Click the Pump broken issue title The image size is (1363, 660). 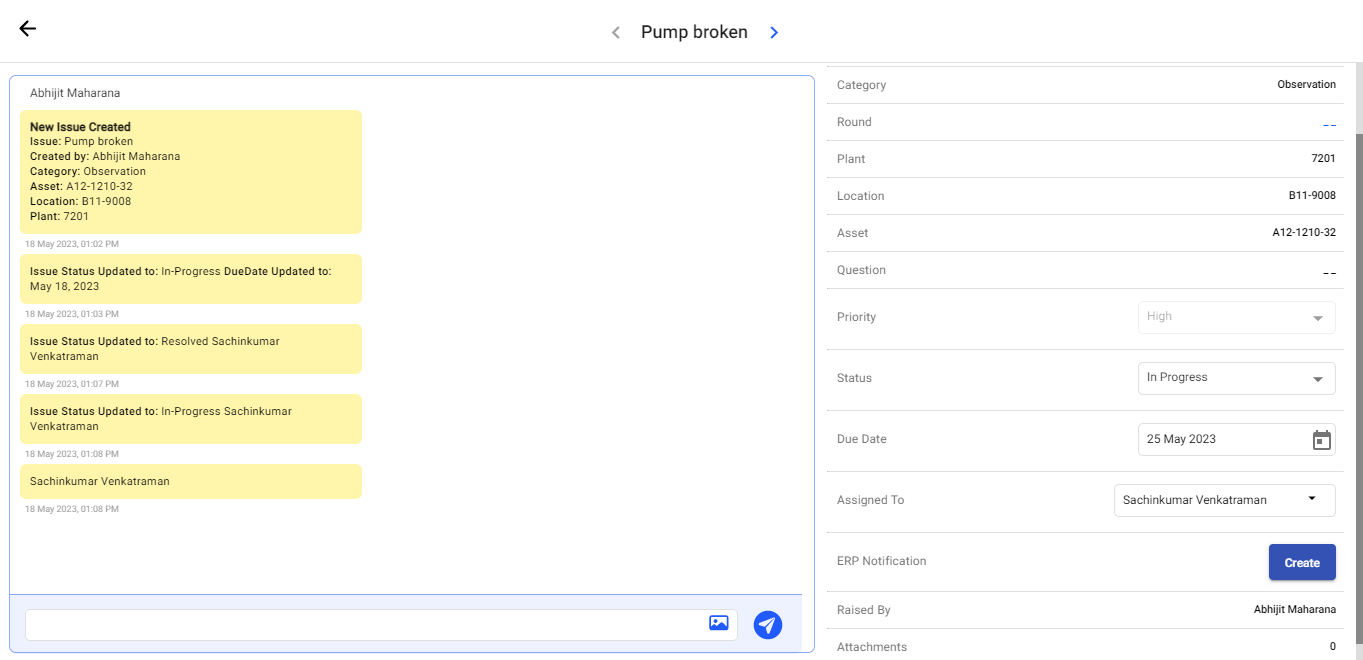pyautogui.click(x=694, y=33)
